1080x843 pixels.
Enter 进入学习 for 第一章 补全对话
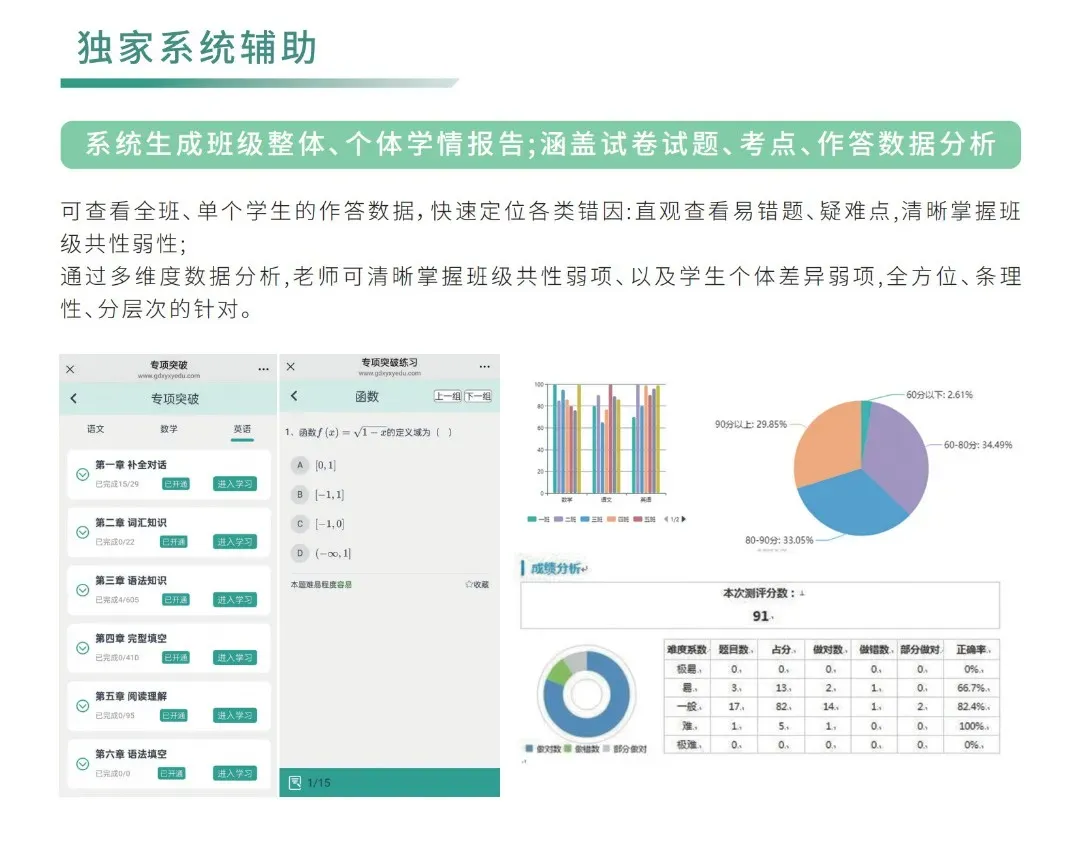235,483
